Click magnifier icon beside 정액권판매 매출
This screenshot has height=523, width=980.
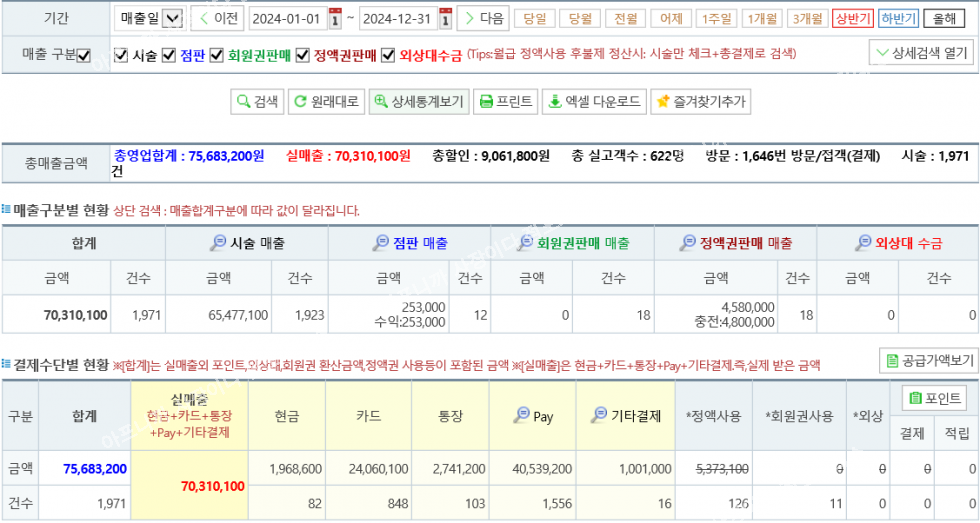point(688,243)
